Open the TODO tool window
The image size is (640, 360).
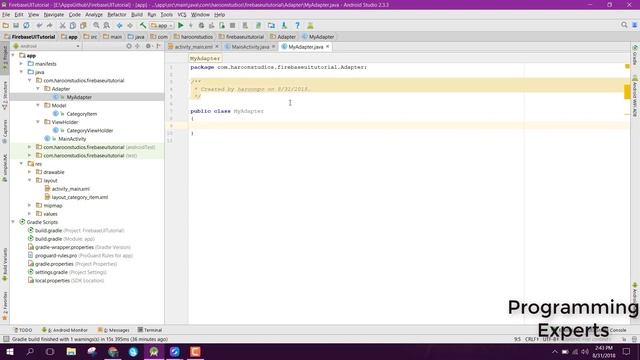[x=23, y=330]
